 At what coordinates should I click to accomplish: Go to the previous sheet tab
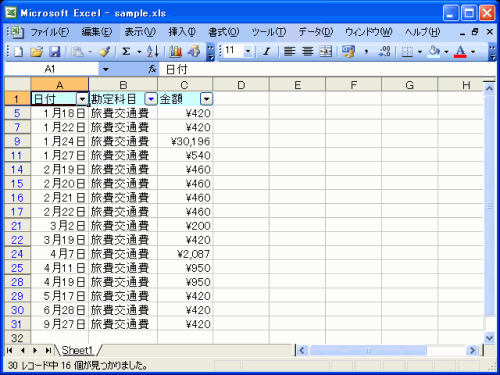click(x=22, y=350)
